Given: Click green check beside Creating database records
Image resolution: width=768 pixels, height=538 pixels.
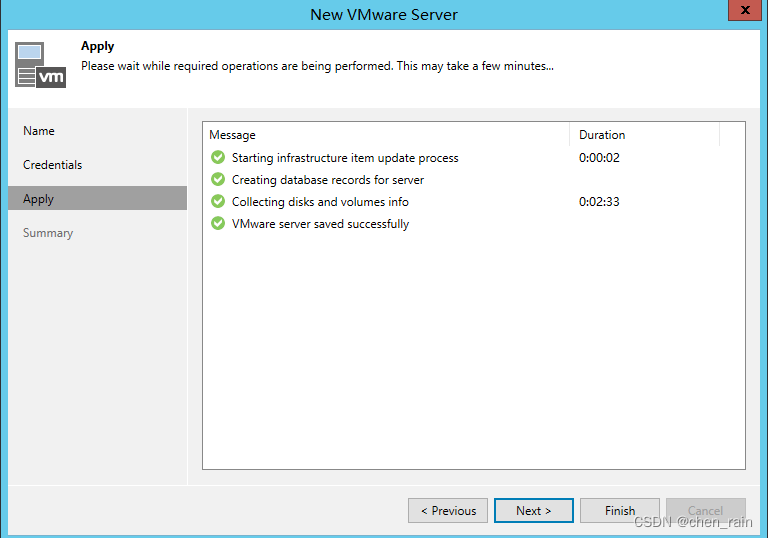Looking at the screenshot, I should (218, 179).
